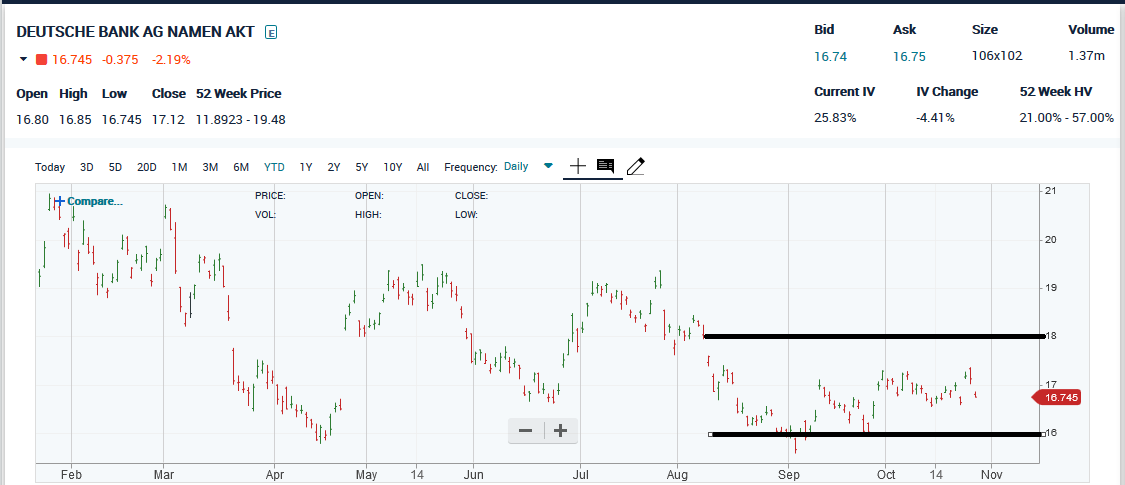Click the IV Change value -4.41%
Viewport: 1125px width, 485px height.
(x=936, y=118)
